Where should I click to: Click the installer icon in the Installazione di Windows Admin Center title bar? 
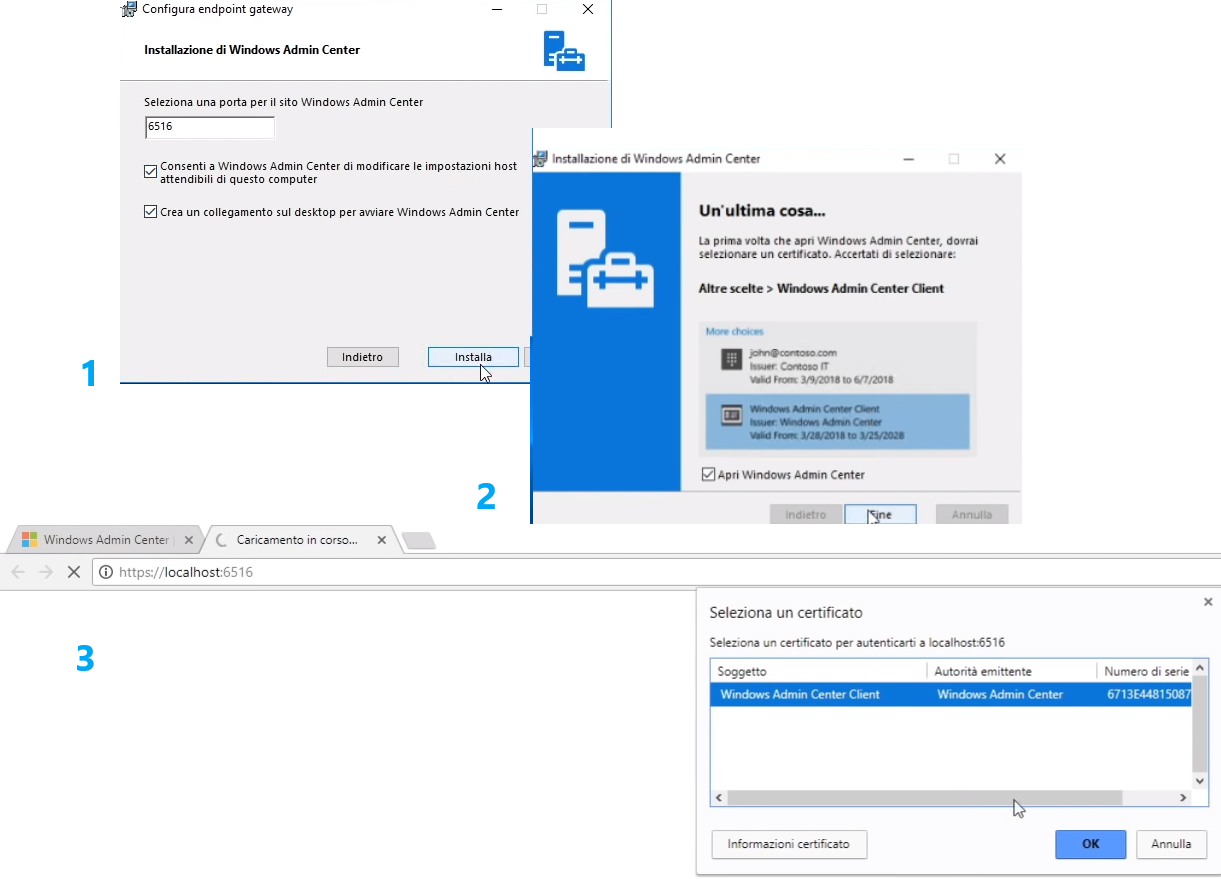[x=540, y=158]
